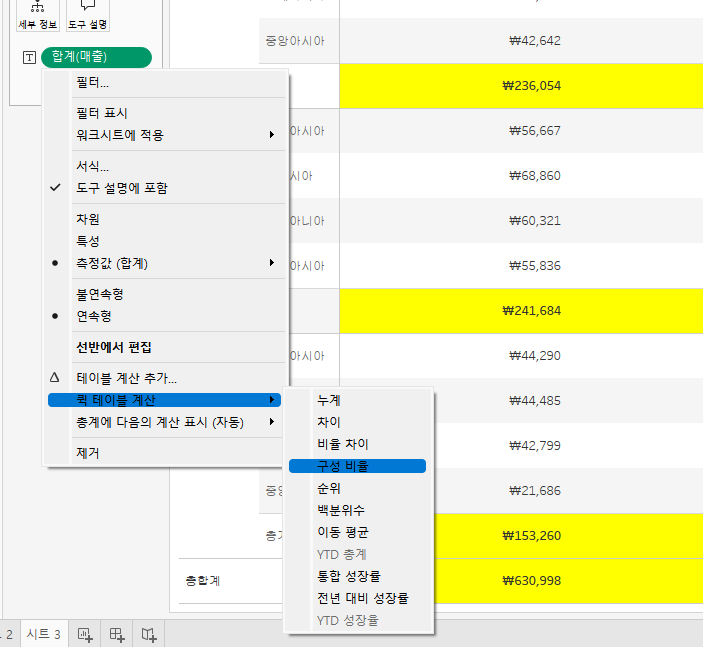Click the ₩42,642 table cell
The image size is (703, 647).
(521, 41)
